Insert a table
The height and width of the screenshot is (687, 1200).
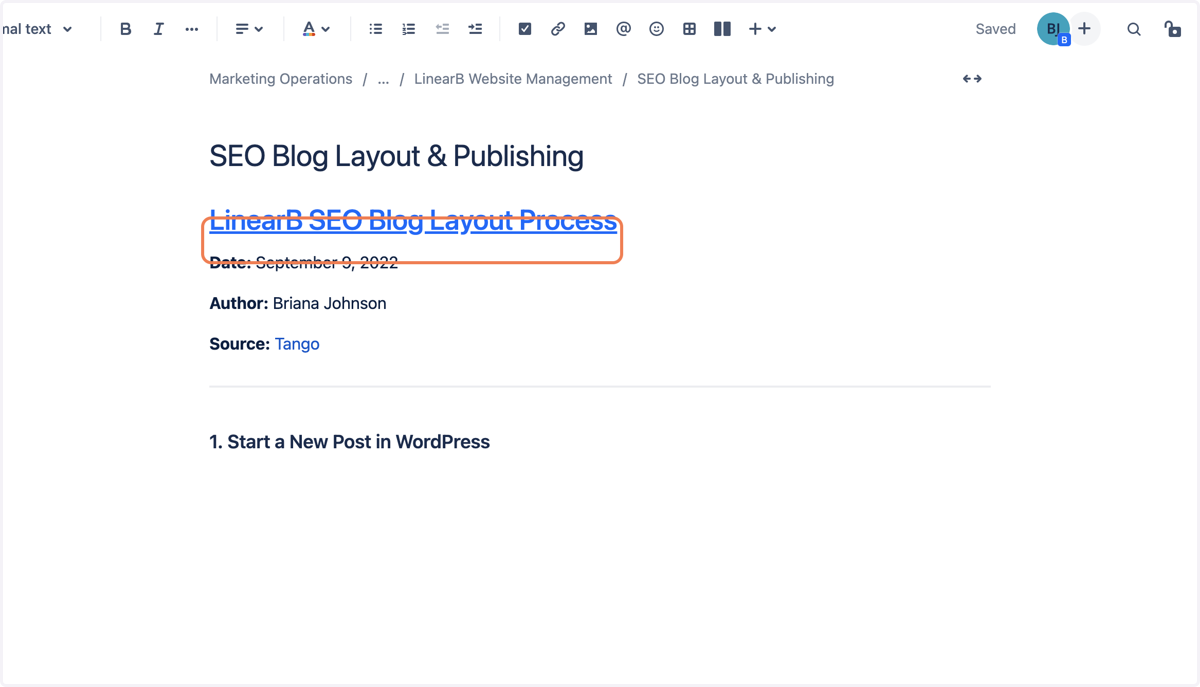tap(690, 29)
